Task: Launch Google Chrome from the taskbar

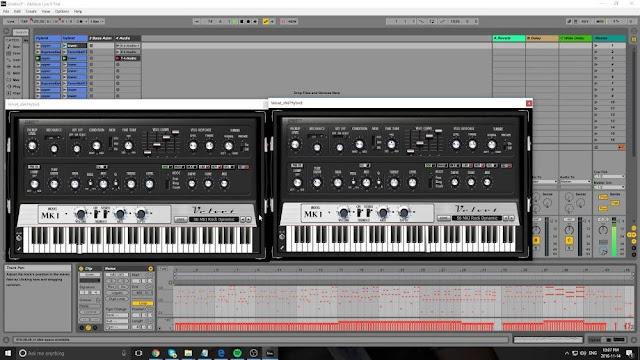Action: (156, 353)
